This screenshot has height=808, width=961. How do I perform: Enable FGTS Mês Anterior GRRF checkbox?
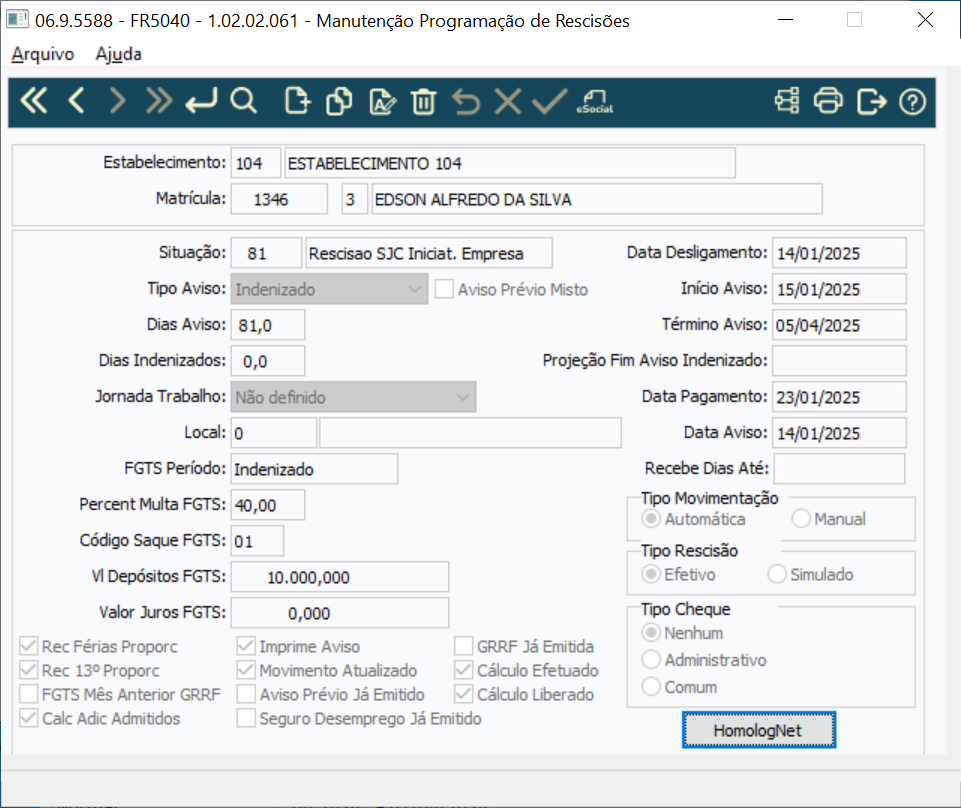pos(28,694)
